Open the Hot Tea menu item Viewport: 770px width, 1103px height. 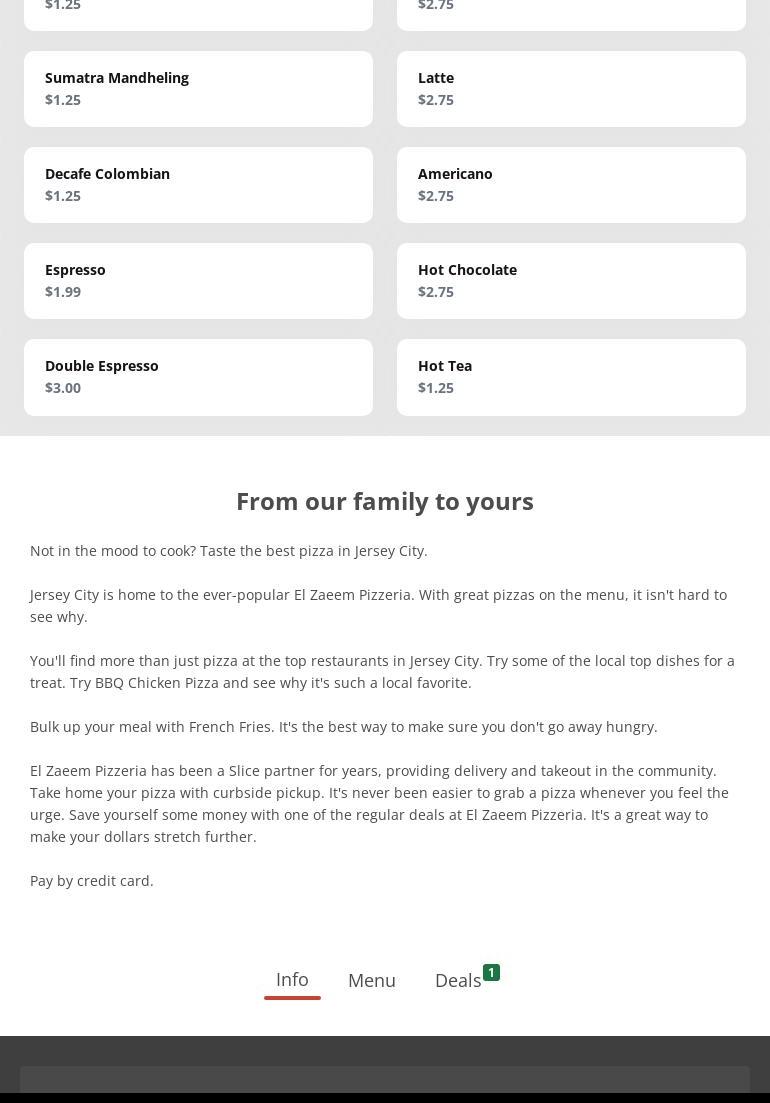[571, 377]
